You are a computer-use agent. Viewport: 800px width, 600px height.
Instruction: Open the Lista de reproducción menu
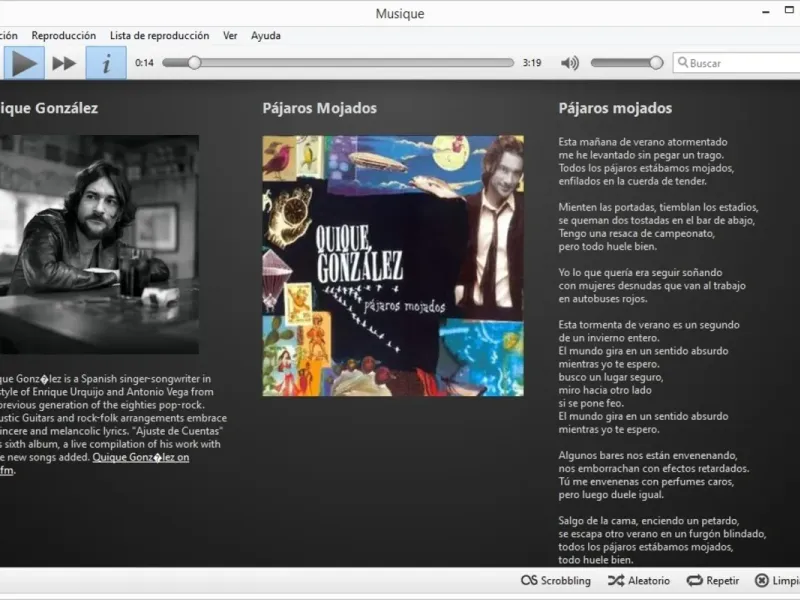click(160, 36)
